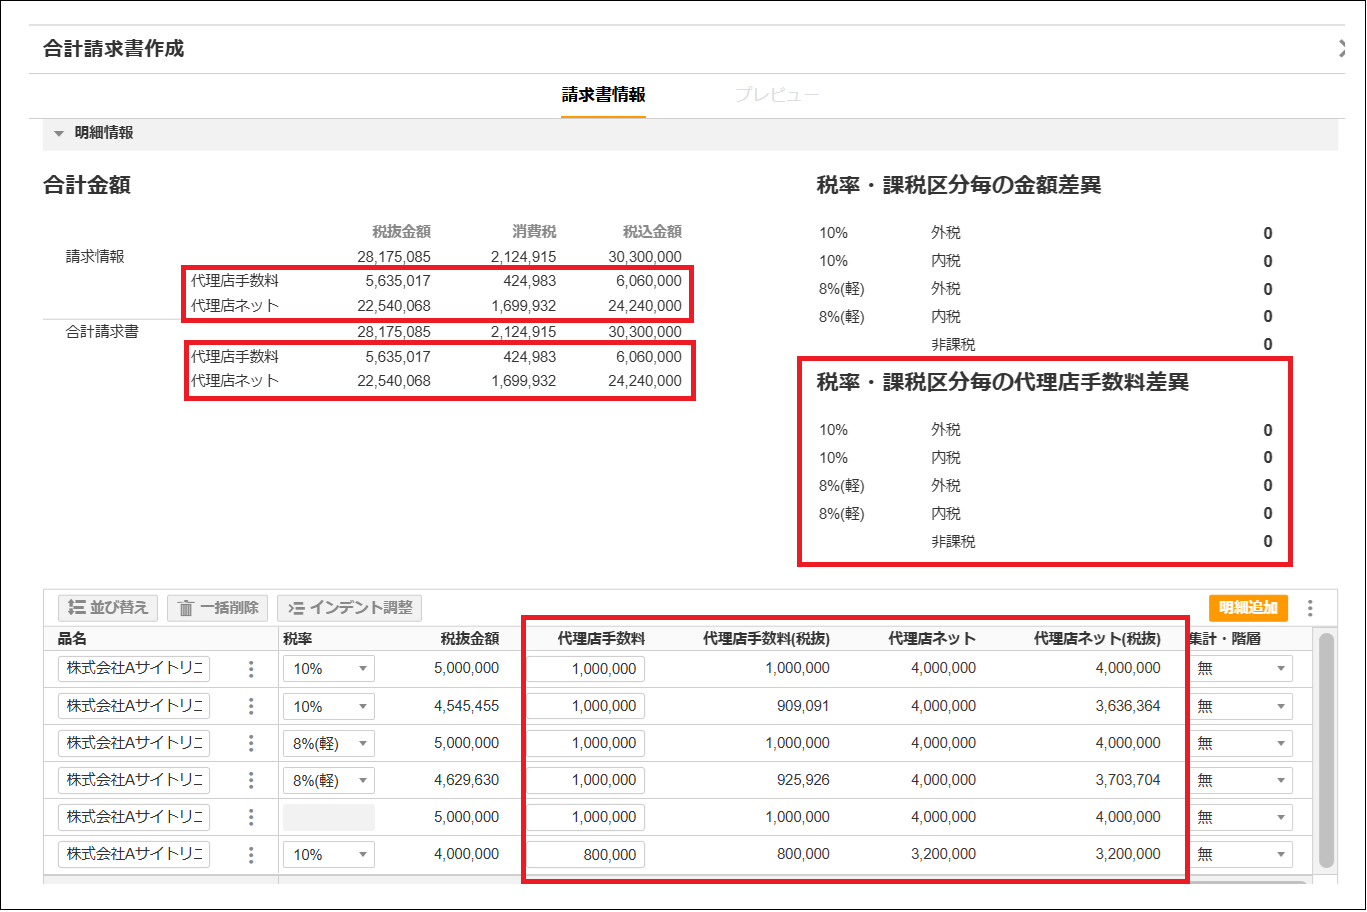Click the 一括削除 trash button
Screen dimensions: 1367x912
pyautogui.click(x=218, y=607)
